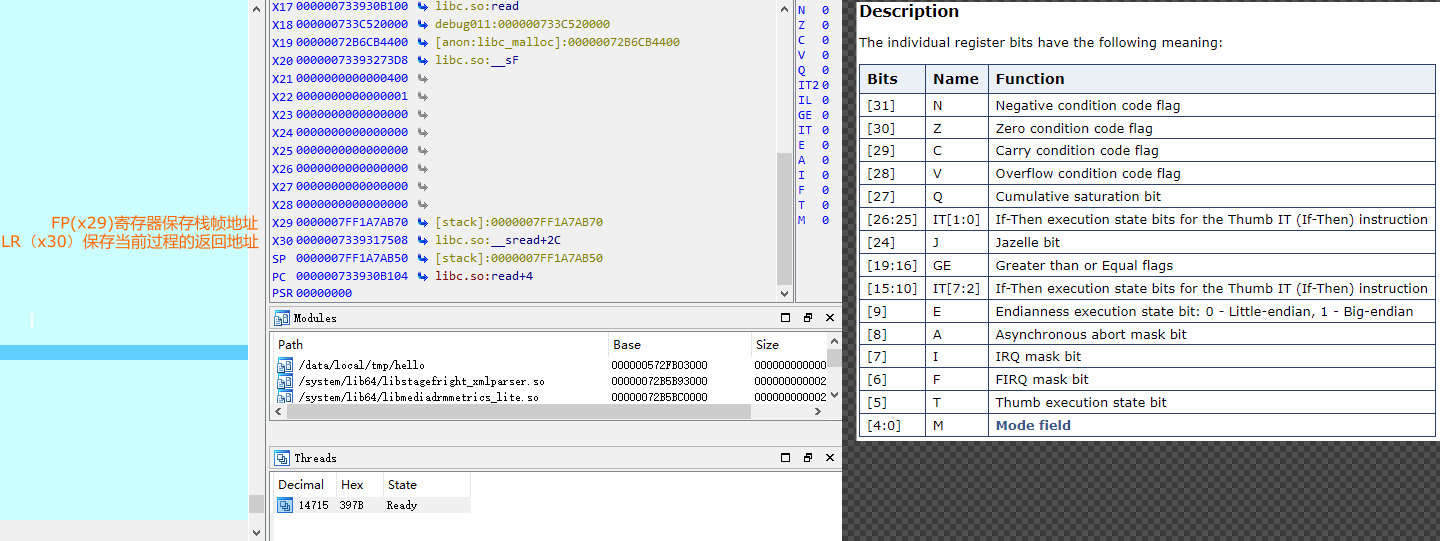This screenshot has width=1440, height=541.
Task: Click the module icon for libstagefright_xmlparser.so
Action: tap(285, 381)
